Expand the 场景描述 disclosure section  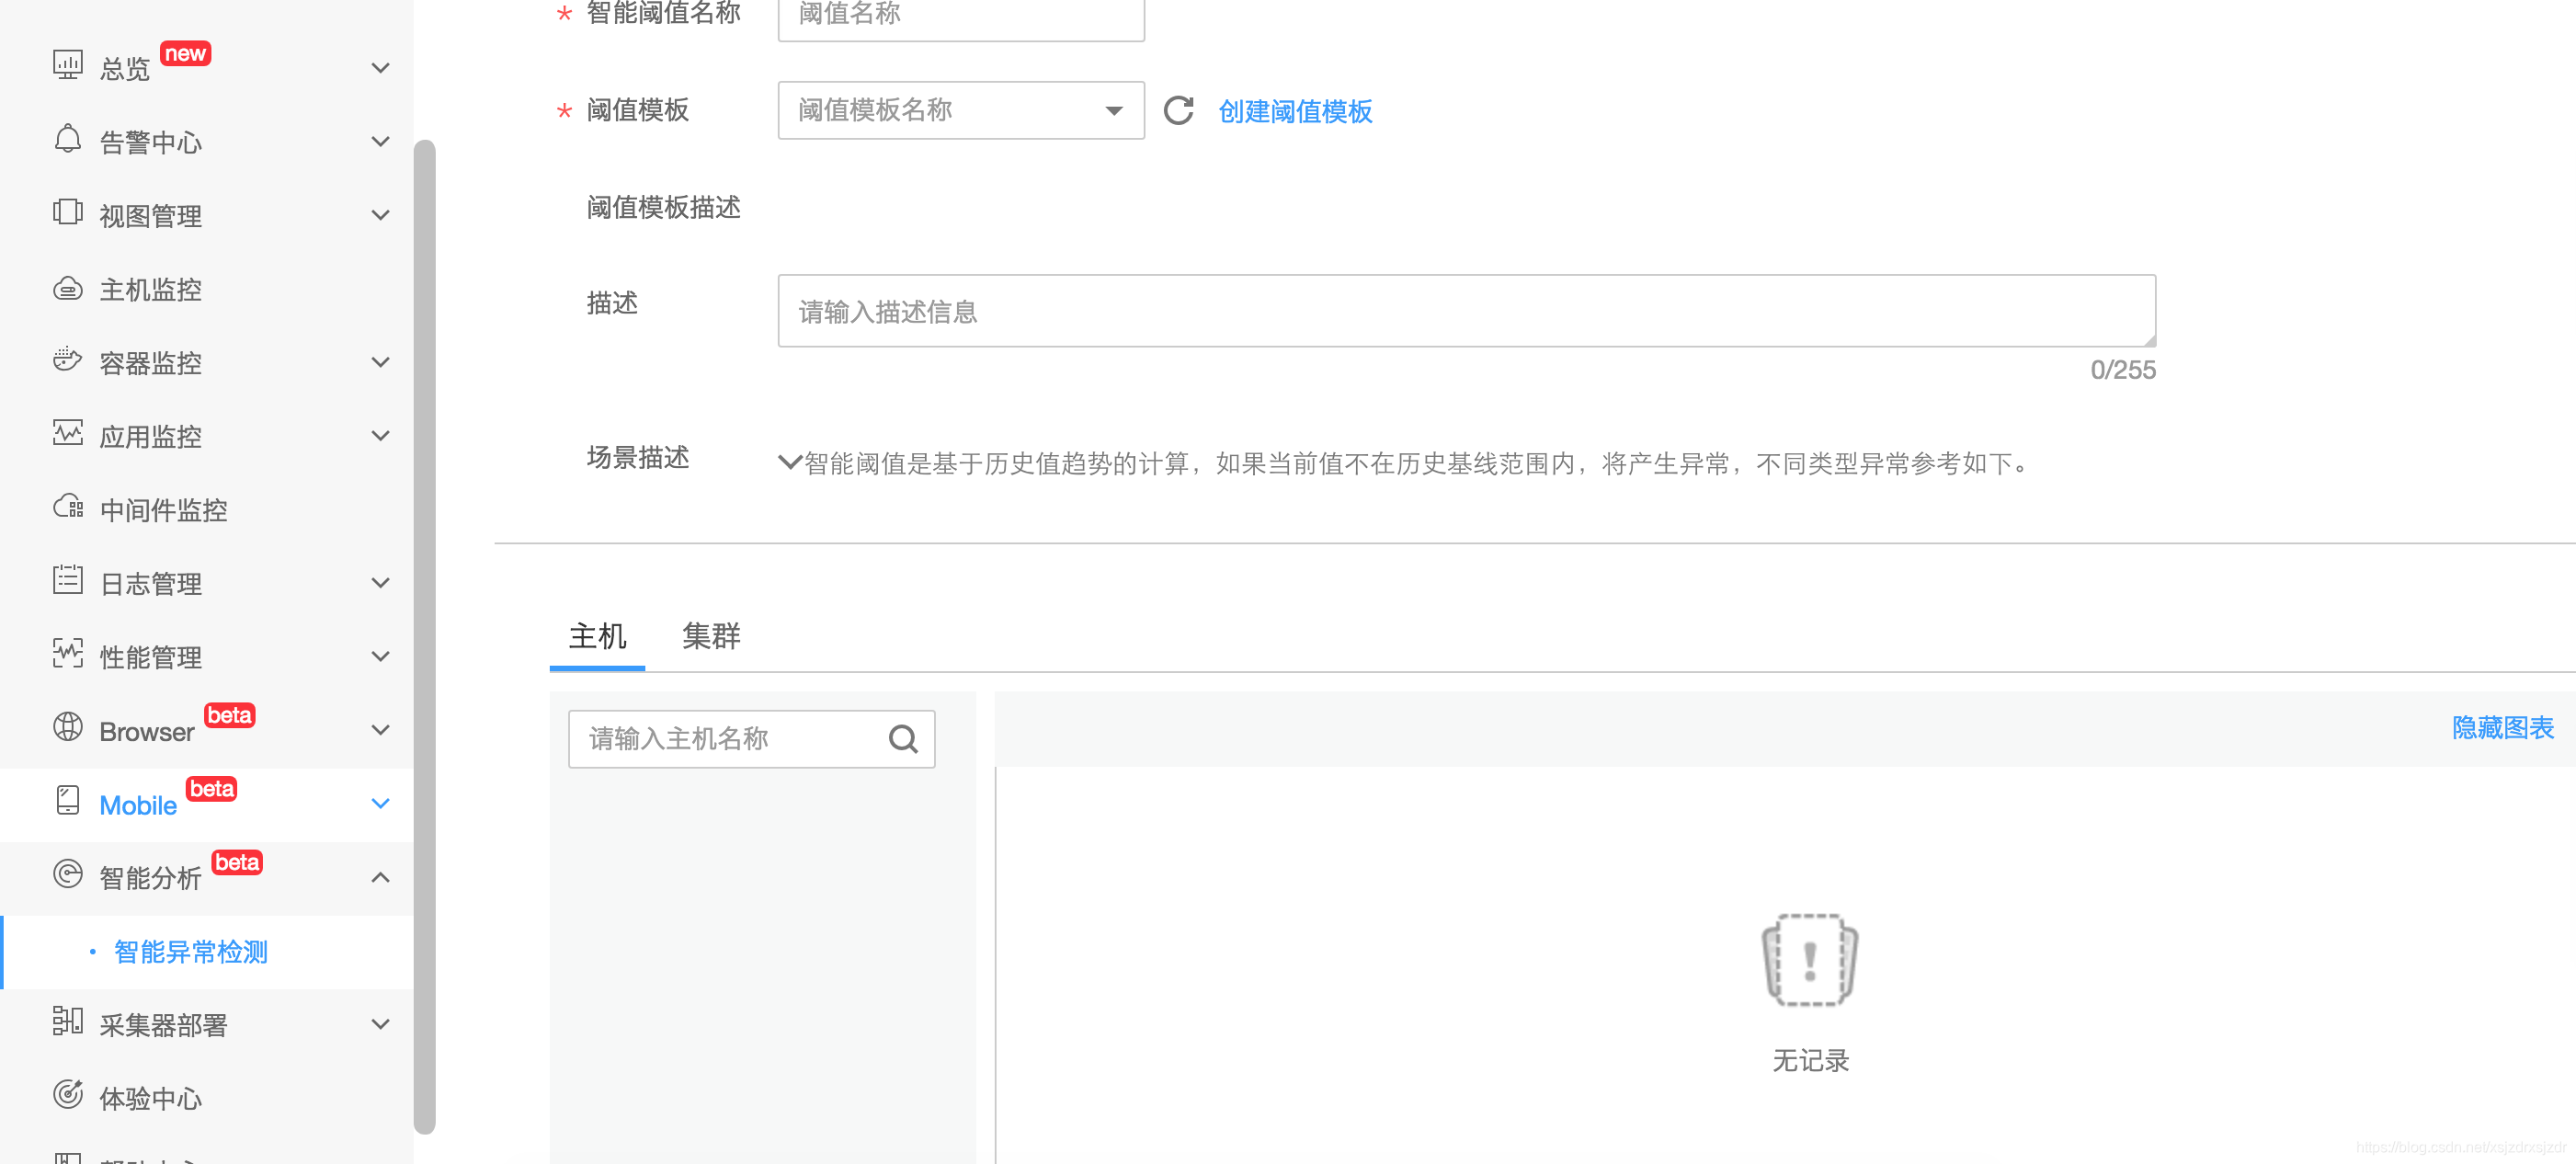click(785, 463)
